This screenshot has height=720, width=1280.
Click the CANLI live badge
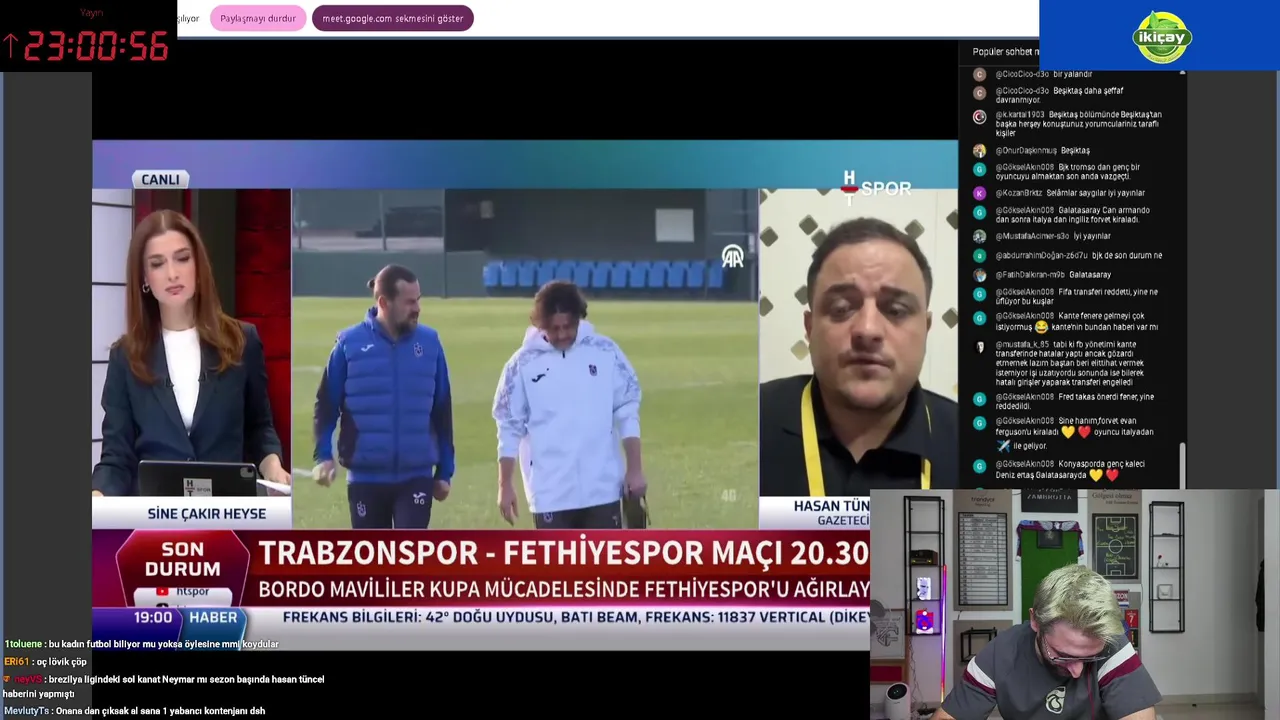click(160, 179)
